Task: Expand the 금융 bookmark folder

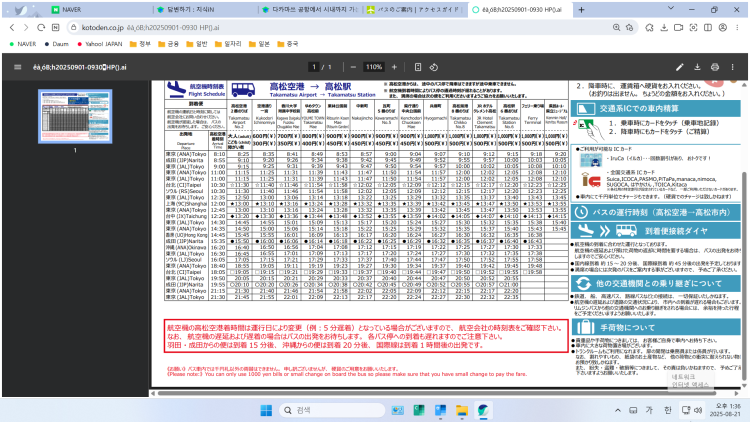Action: click(168, 44)
